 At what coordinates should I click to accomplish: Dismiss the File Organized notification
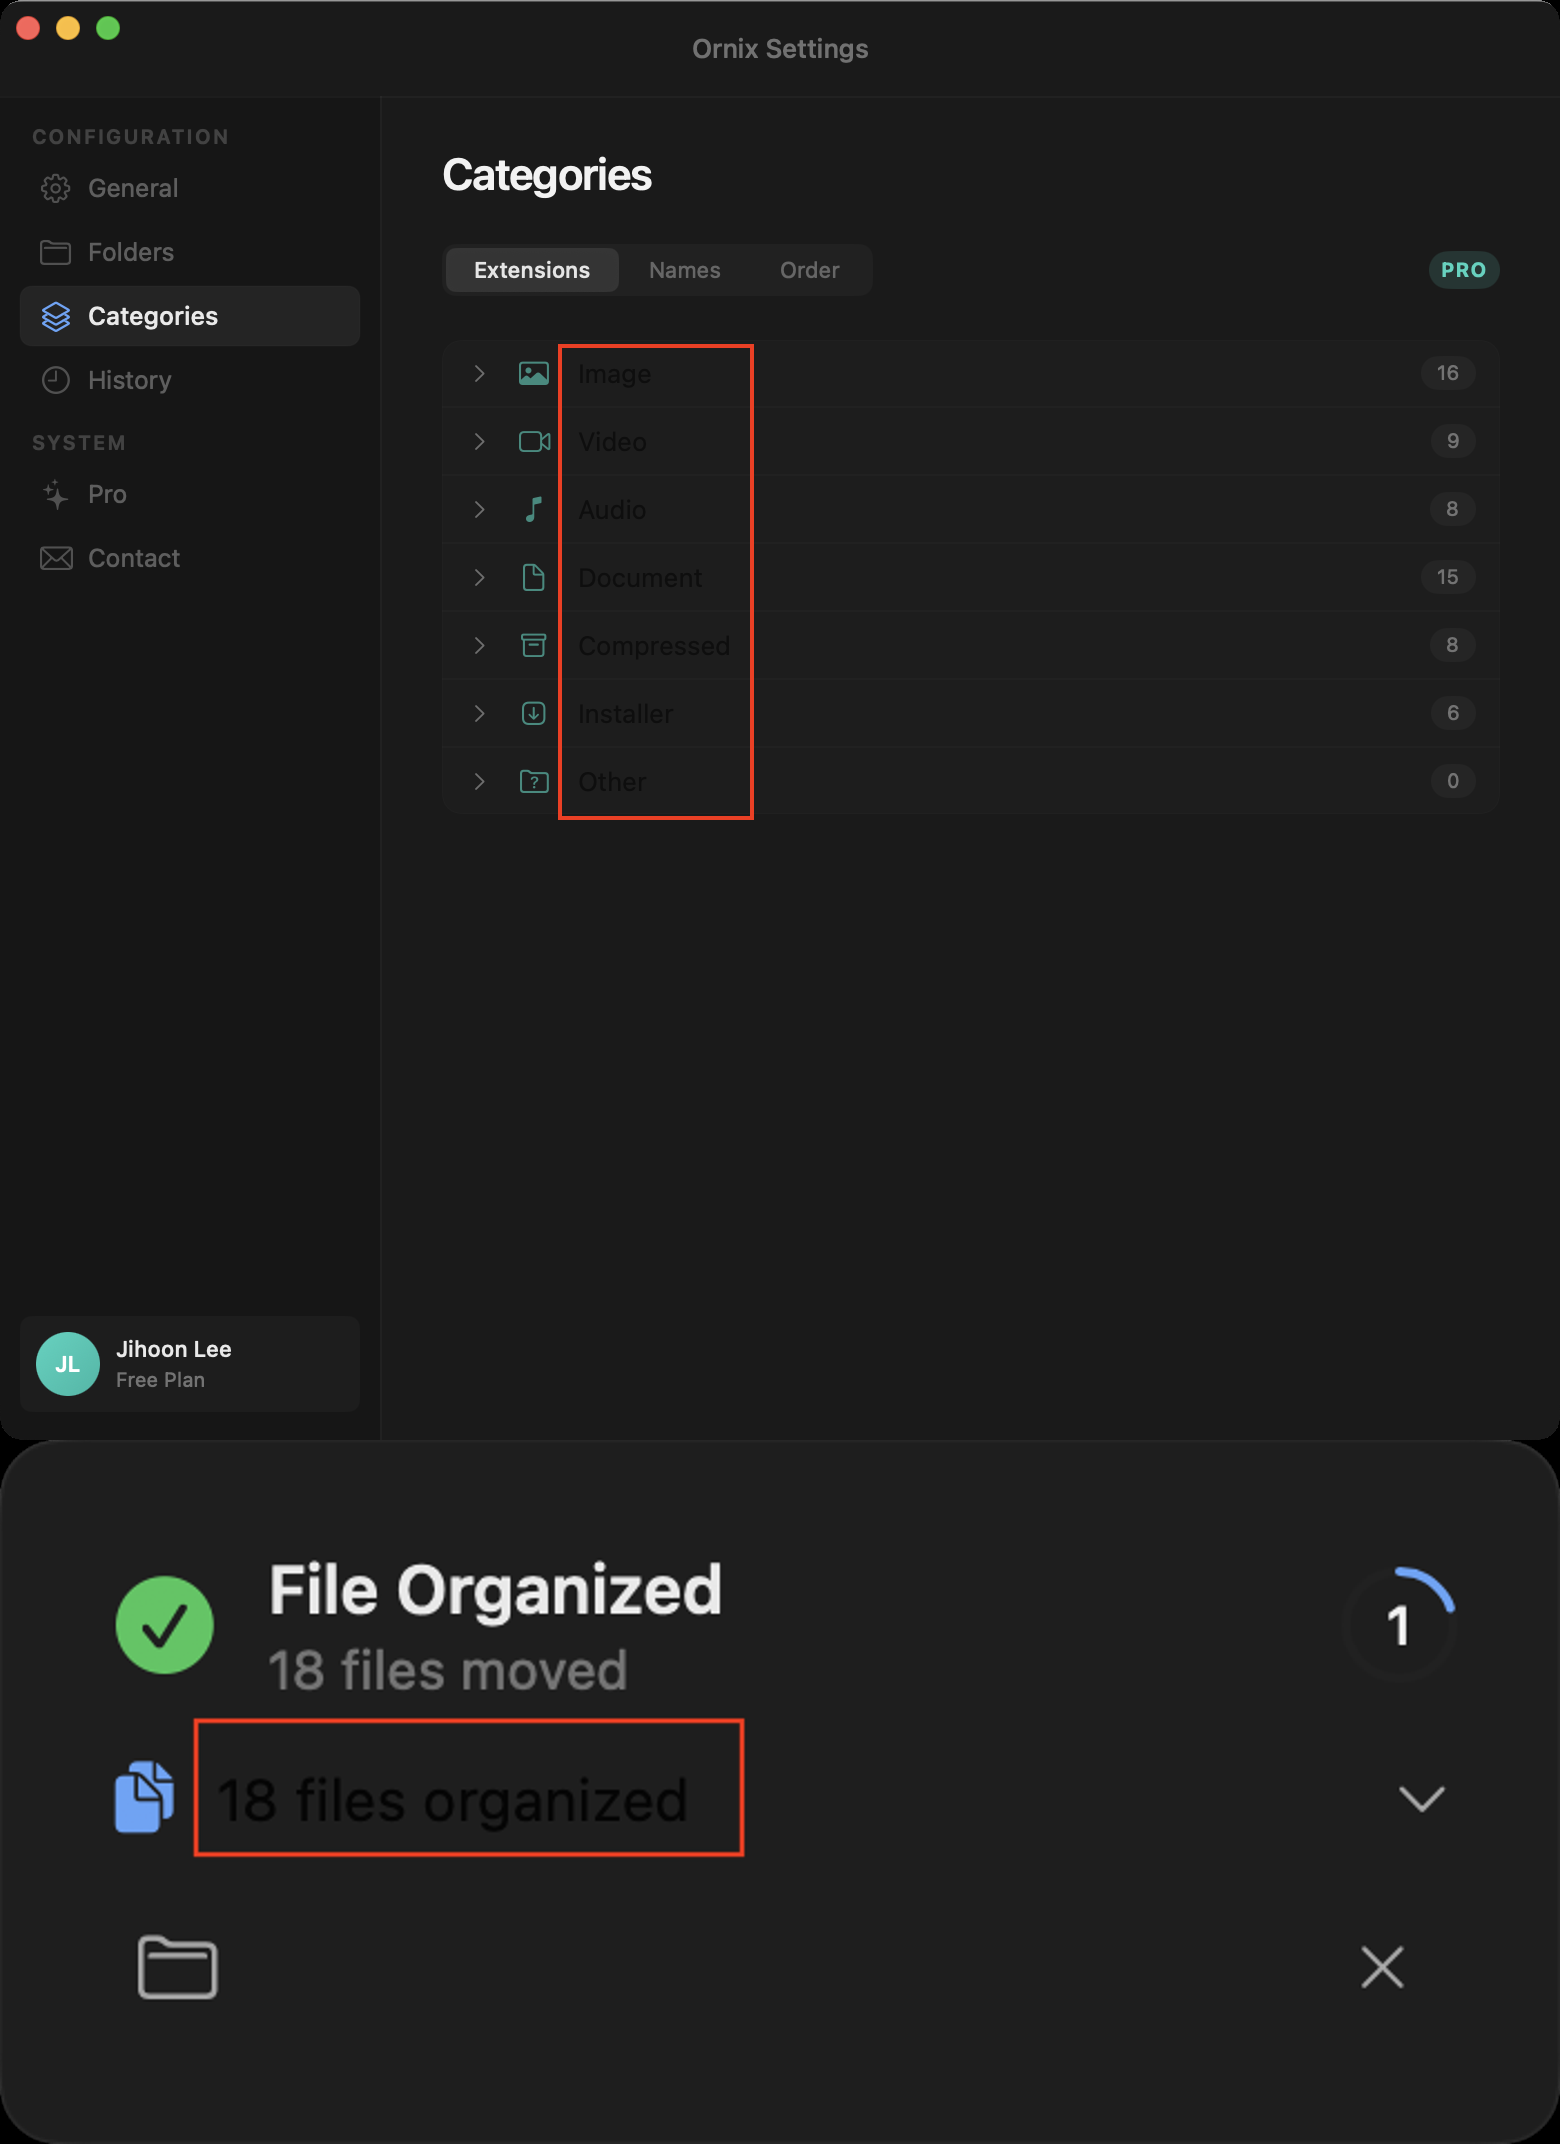1383,1967
